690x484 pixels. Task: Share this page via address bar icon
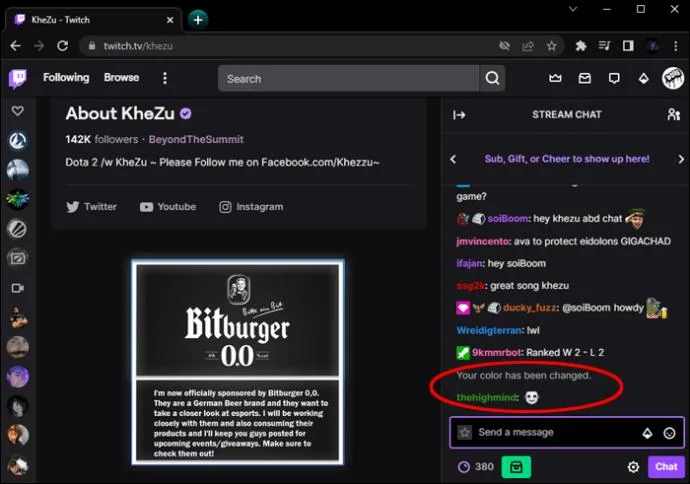click(x=528, y=46)
